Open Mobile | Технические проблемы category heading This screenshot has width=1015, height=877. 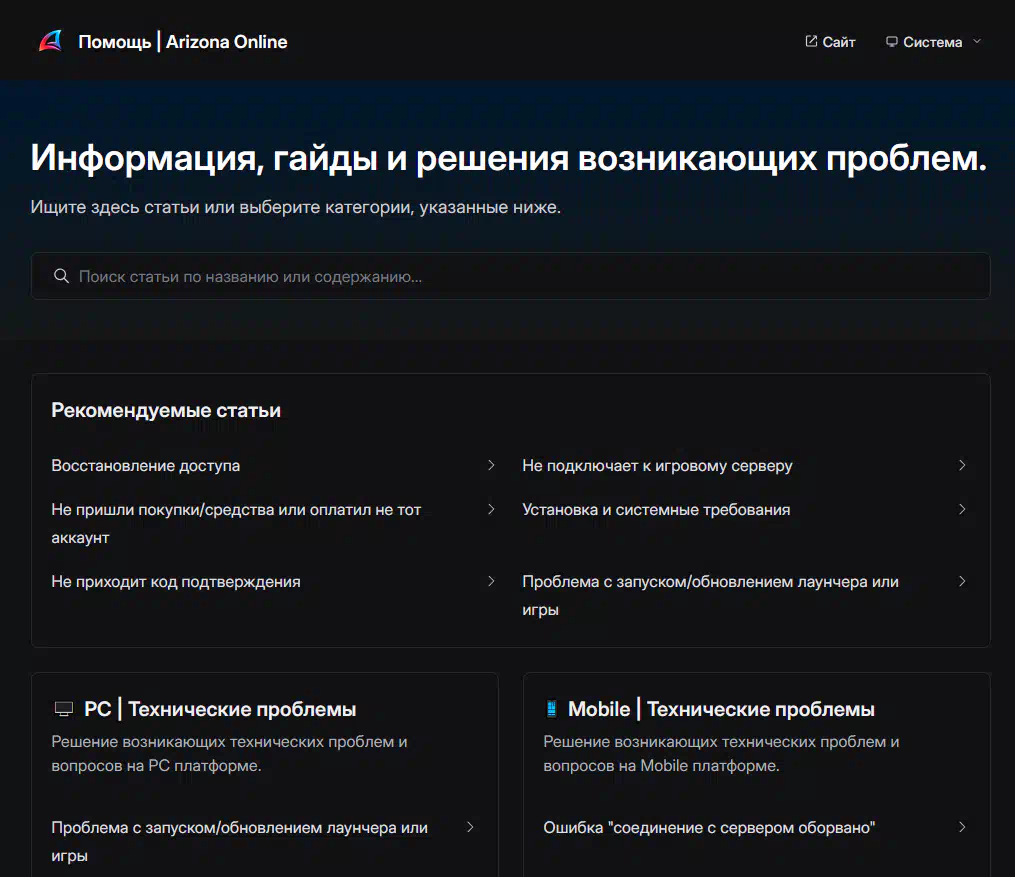pyautogui.click(x=721, y=709)
